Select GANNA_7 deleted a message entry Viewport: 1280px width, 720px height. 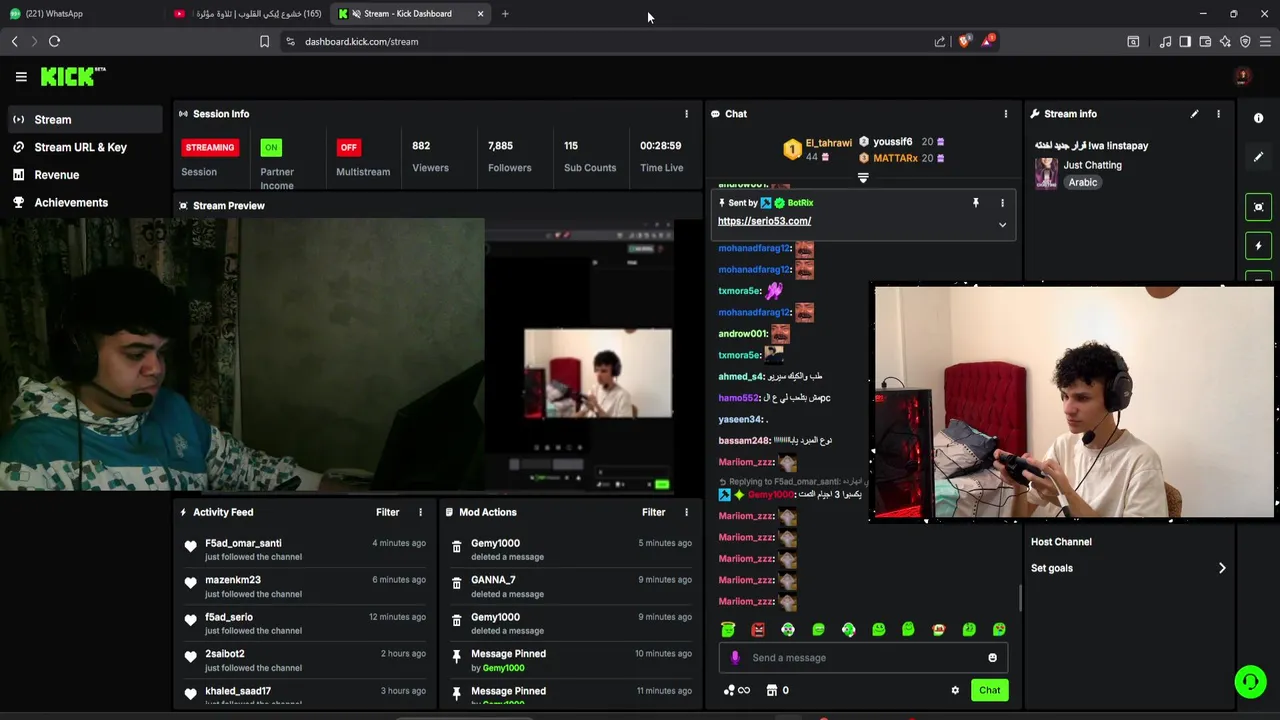[x=571, y=586]
